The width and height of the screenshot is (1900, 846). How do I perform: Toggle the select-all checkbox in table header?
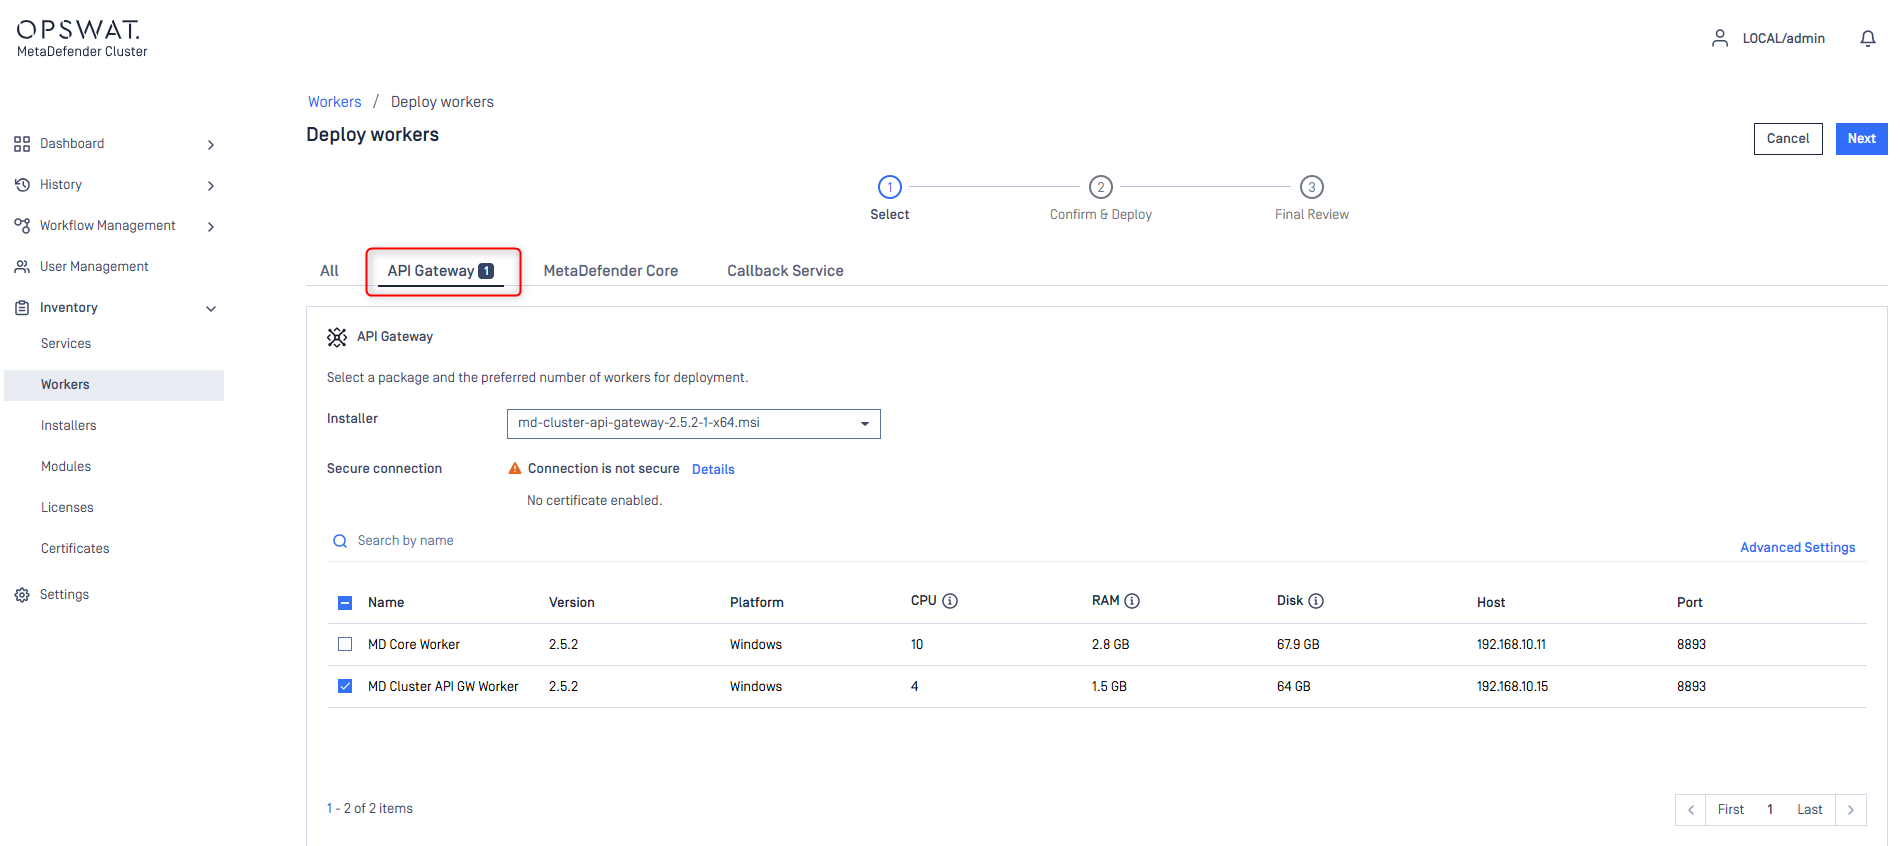point(345,603)
